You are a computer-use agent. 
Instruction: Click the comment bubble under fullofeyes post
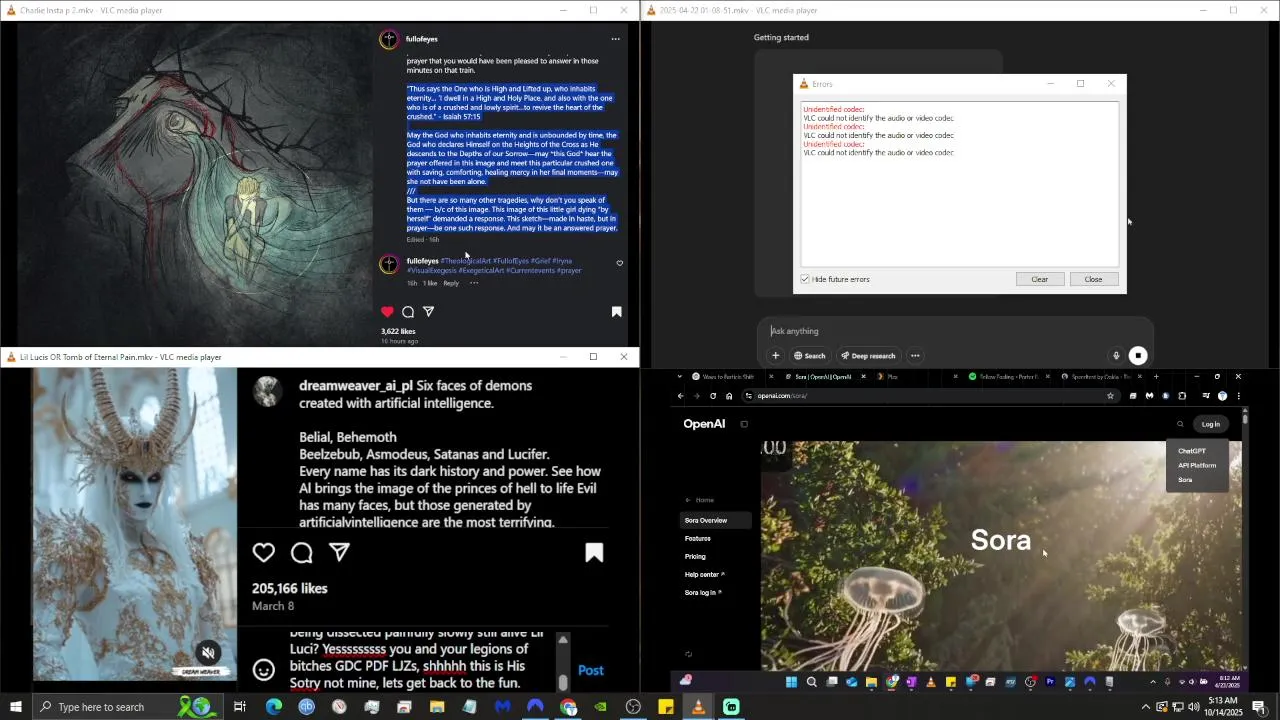coord(408,312)
